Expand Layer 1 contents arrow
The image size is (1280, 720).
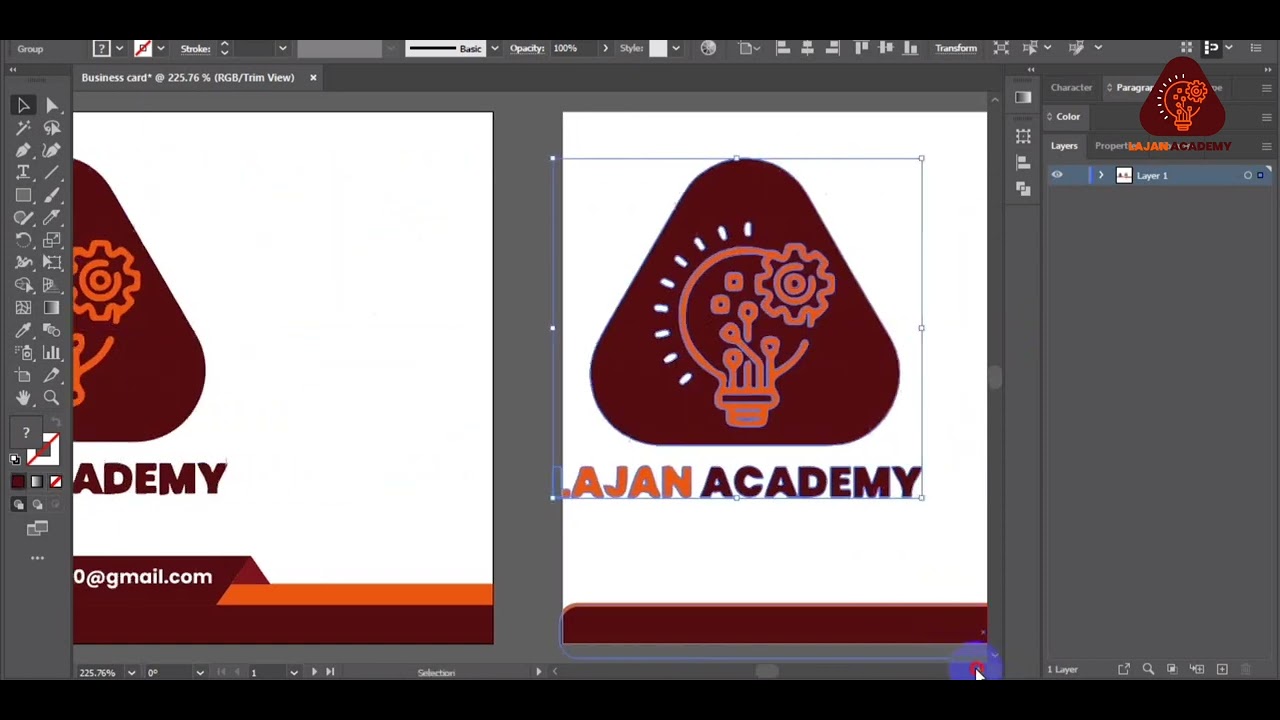tap(1101, 175)
